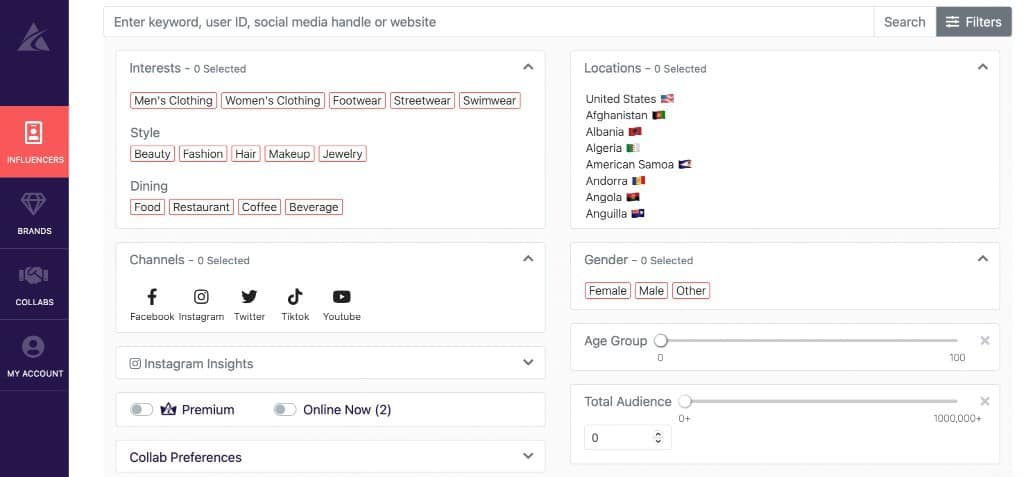Screen dimensions: 1024x477
Task: Open the Influencers sidebar section
Action: [x=34, y=141]
